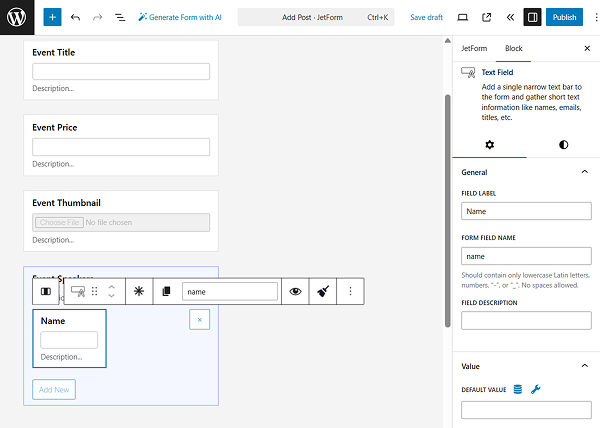The height and width of the screenshot is (428, 600).
Task: Edit Description under Event Price
Action: (53, 164)
